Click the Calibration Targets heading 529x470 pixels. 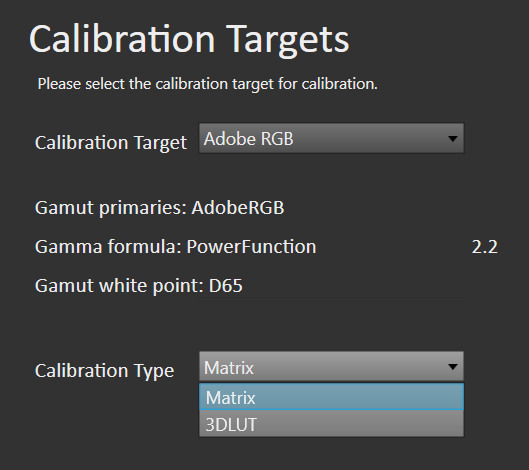point(189,40)
